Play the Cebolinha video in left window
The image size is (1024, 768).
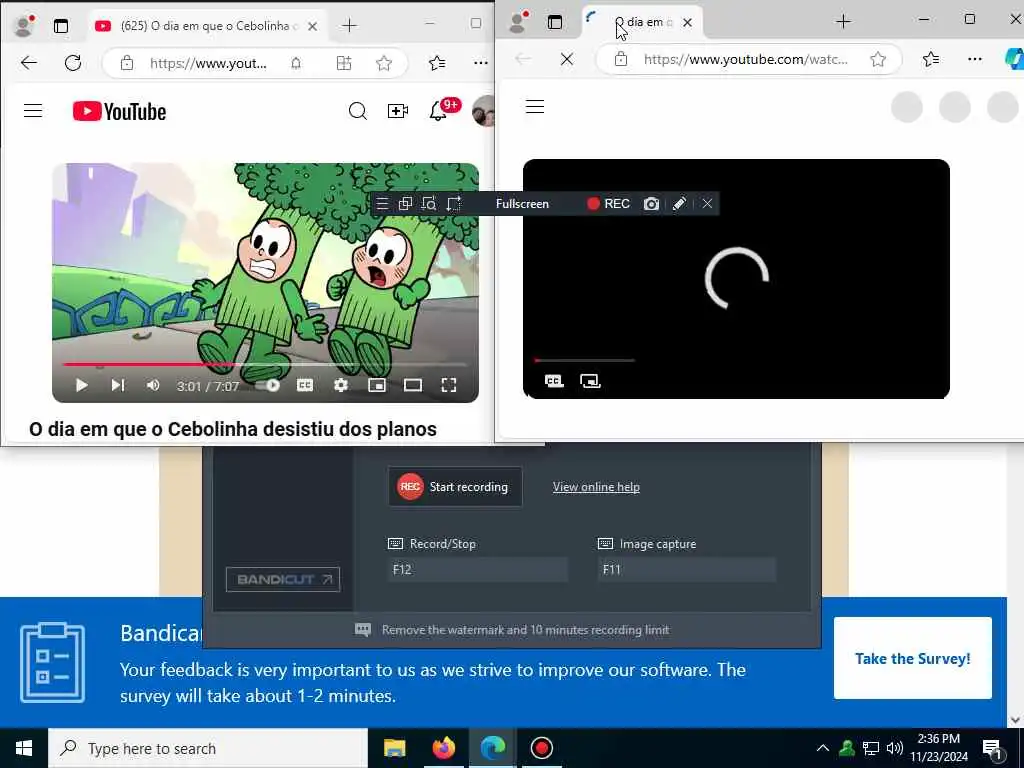(x=82, y=385)
